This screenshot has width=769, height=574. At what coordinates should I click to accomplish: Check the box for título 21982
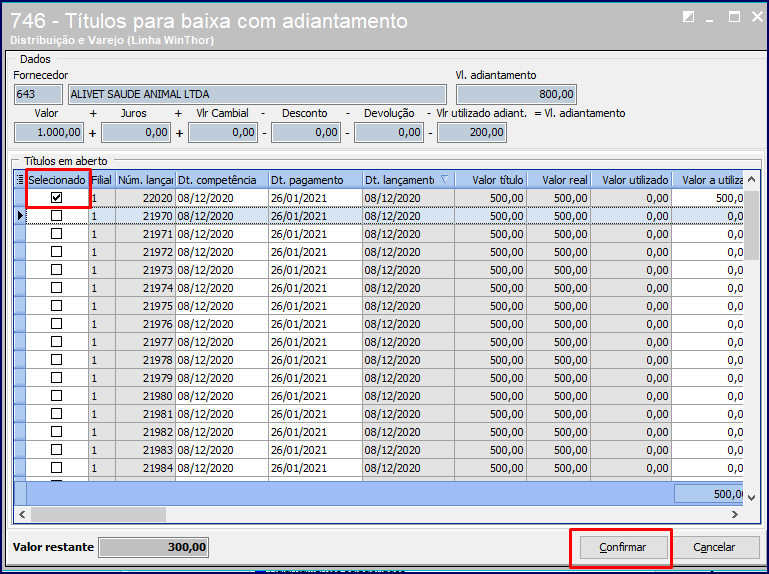coord(56,432)
